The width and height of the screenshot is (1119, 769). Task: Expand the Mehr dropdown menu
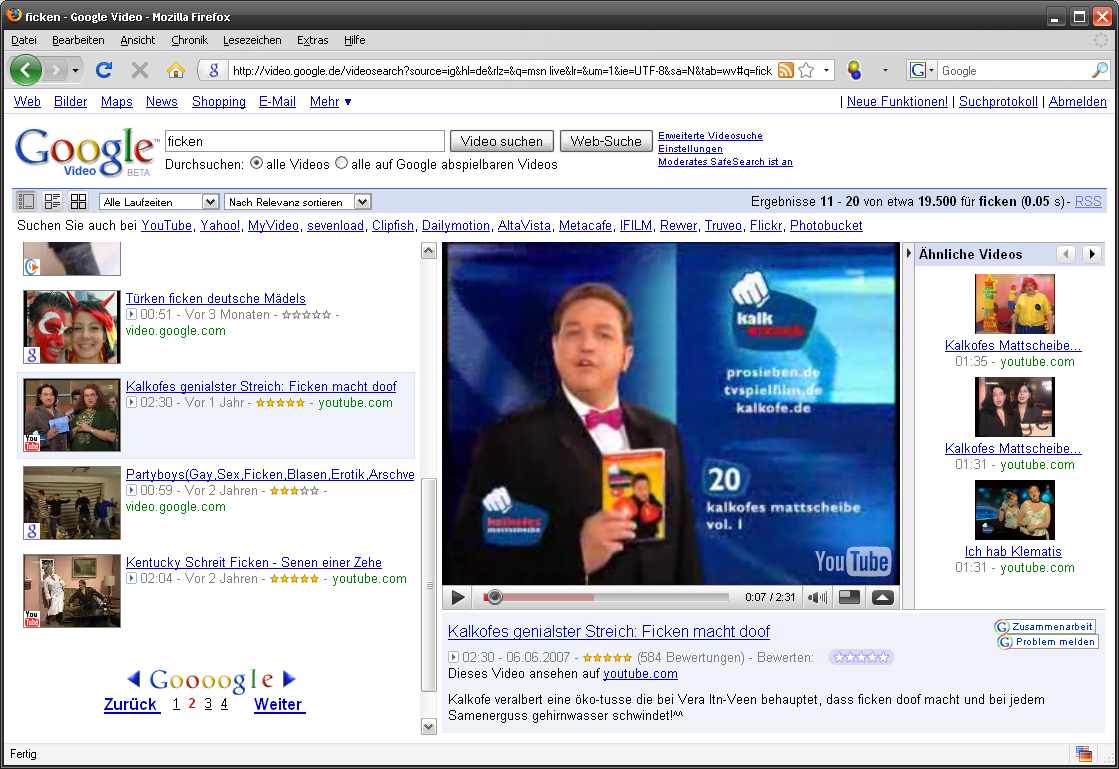330,102
